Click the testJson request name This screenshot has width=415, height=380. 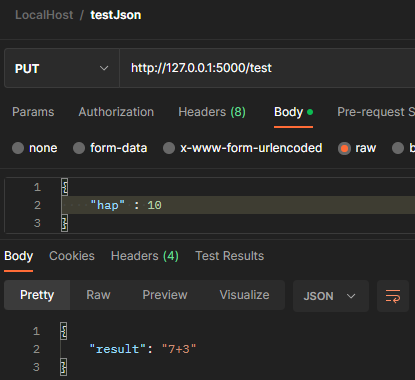tap(116, 15)
